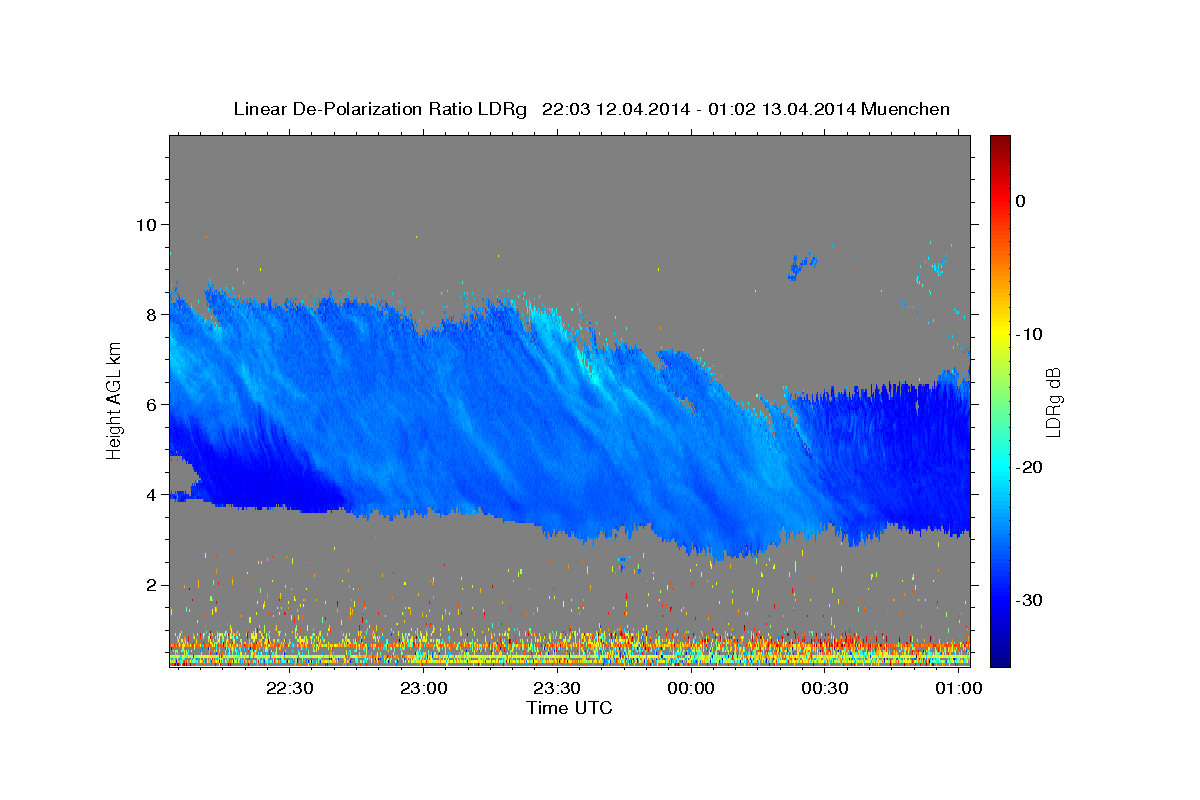Click the noisy red-yellow band near ground level
1200x800 pixels.
click(570, 648)
